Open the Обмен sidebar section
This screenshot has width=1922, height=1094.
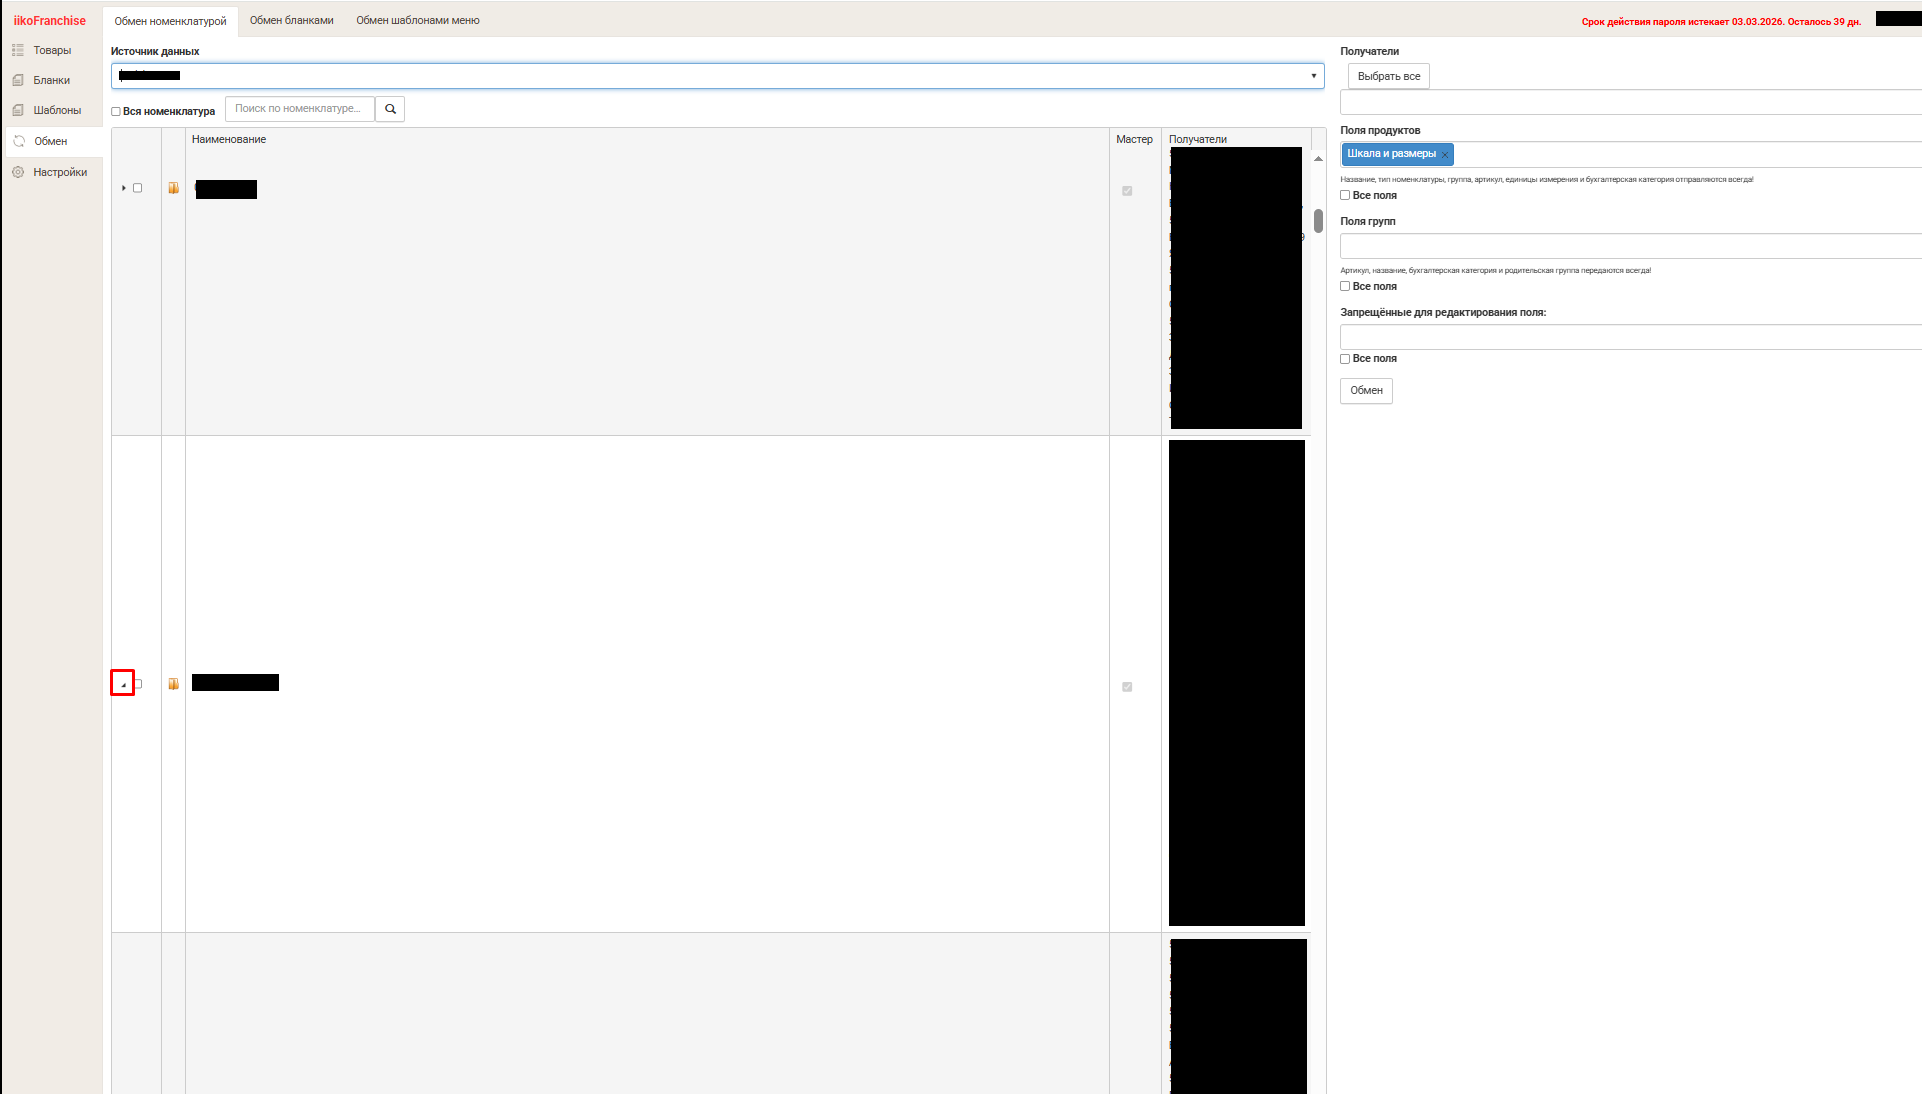[x=52, y=141]
